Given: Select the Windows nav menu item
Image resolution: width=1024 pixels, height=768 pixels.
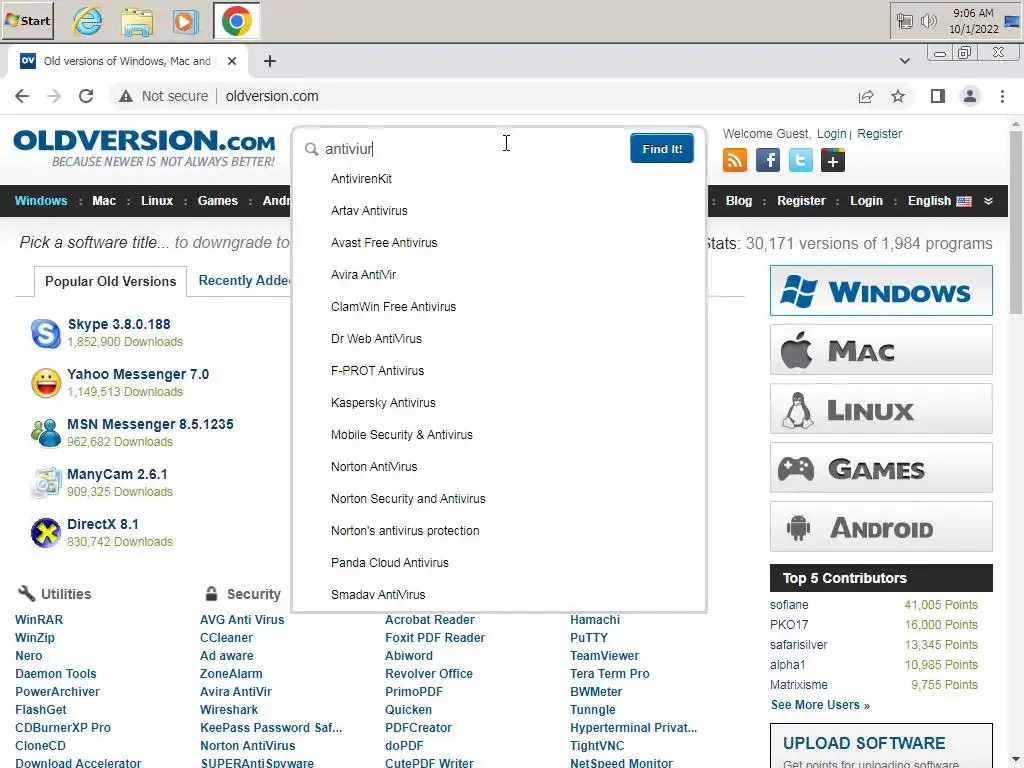Looking at the screenshot, I should [x=40, y=201].
